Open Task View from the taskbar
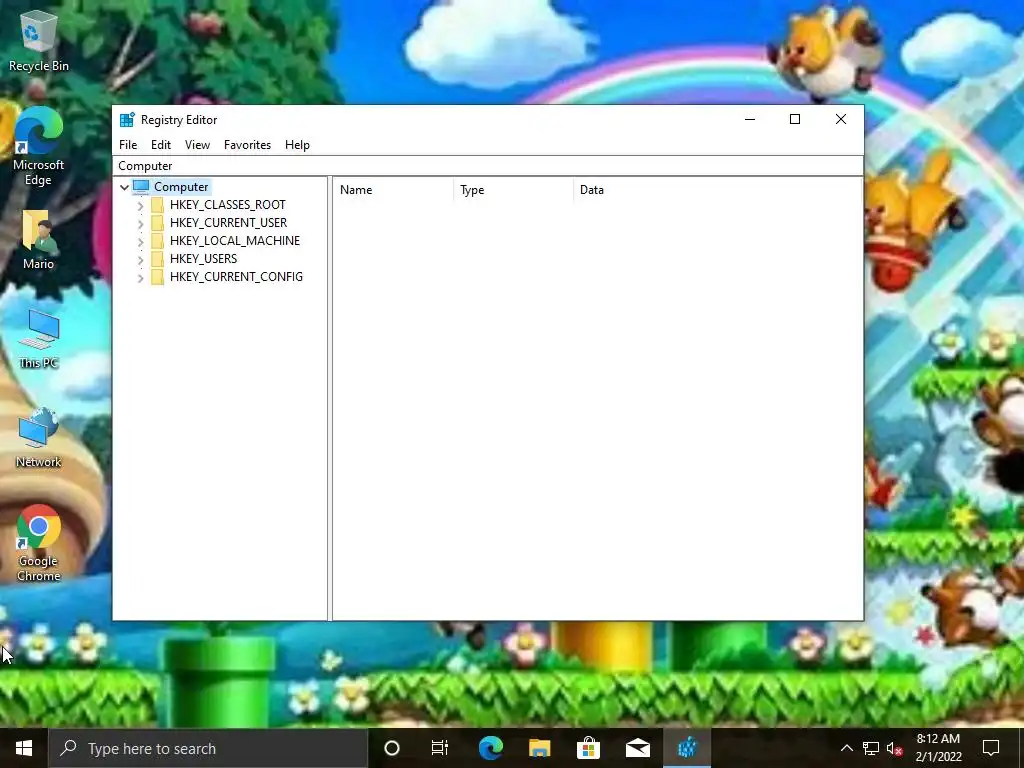The height and width of the screenshot is (768, 1024). pos(440,748)
